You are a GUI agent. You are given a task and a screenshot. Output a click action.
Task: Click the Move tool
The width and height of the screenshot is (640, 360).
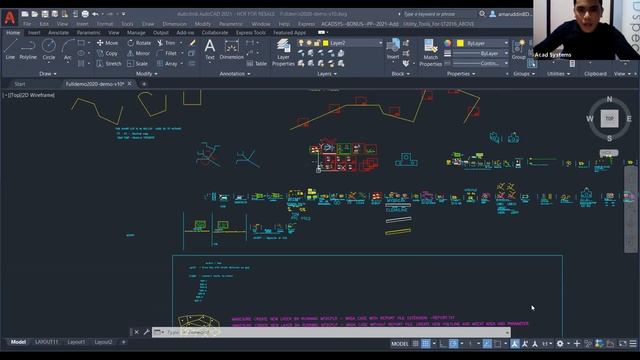point(107,43)
